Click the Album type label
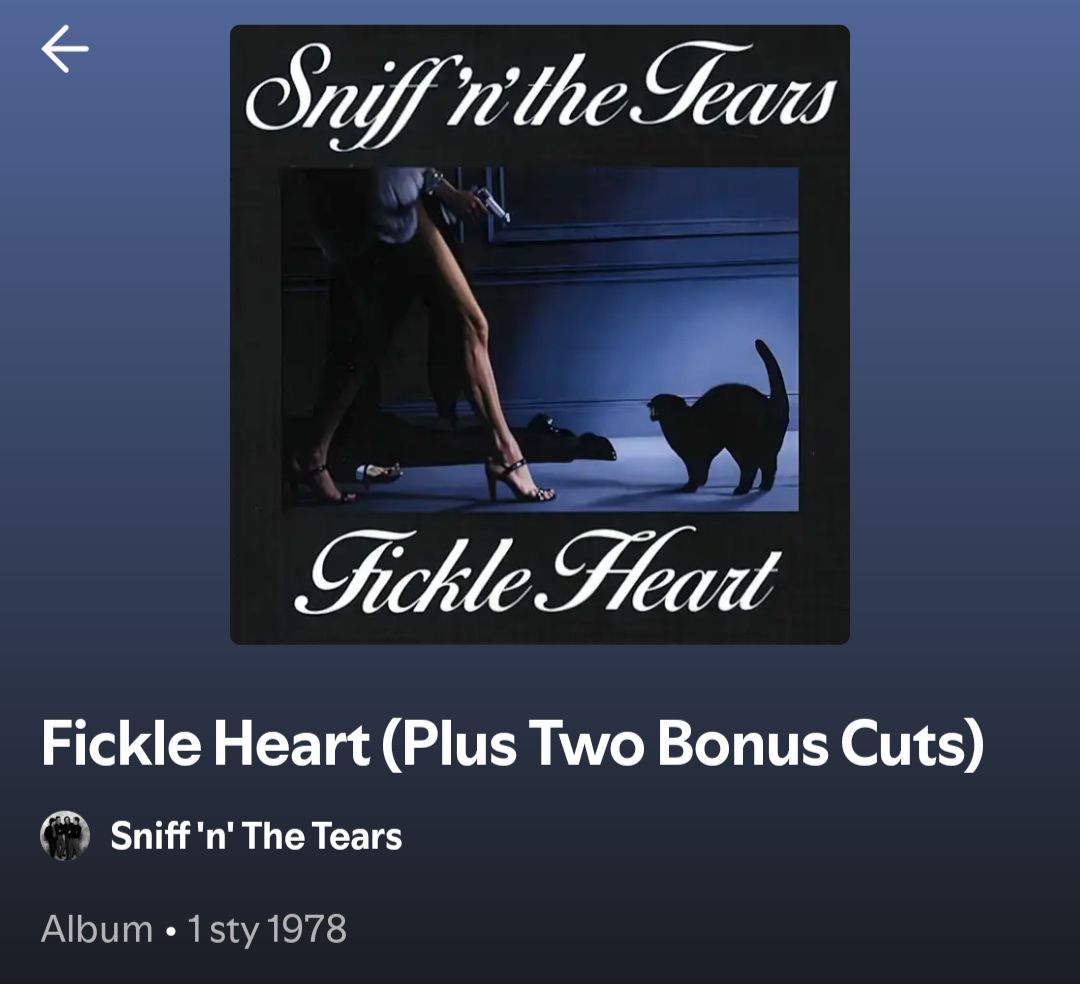This screenshot has height=984, width=1080. (x=96, y=929)
